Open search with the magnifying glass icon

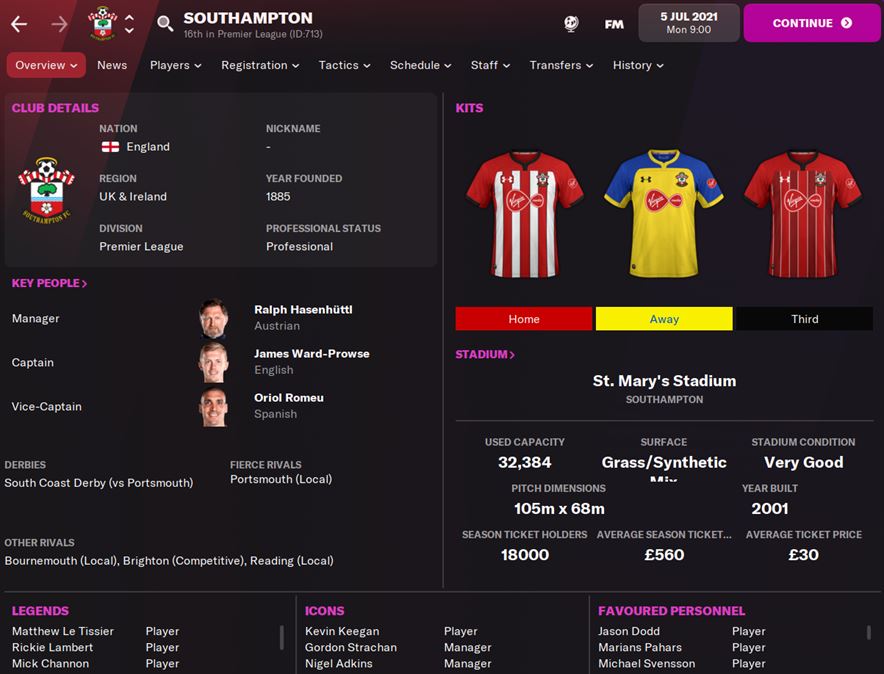coord(165,24)
